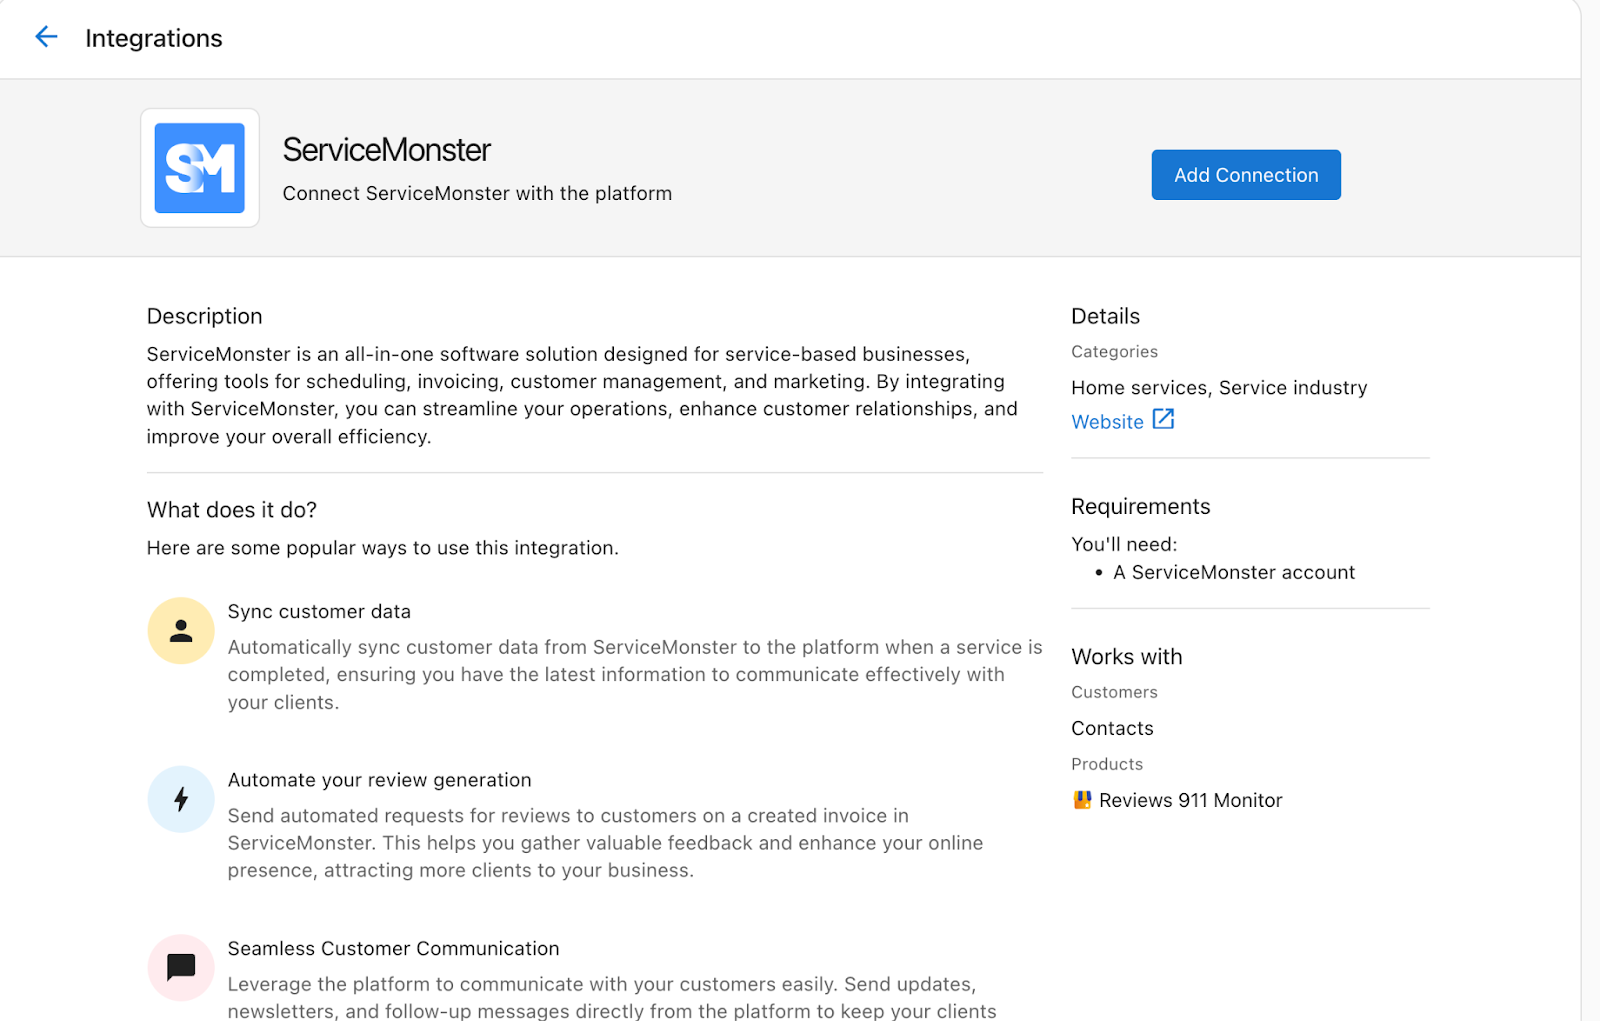Click the lightning bolt review automation icon

point(181,799)
